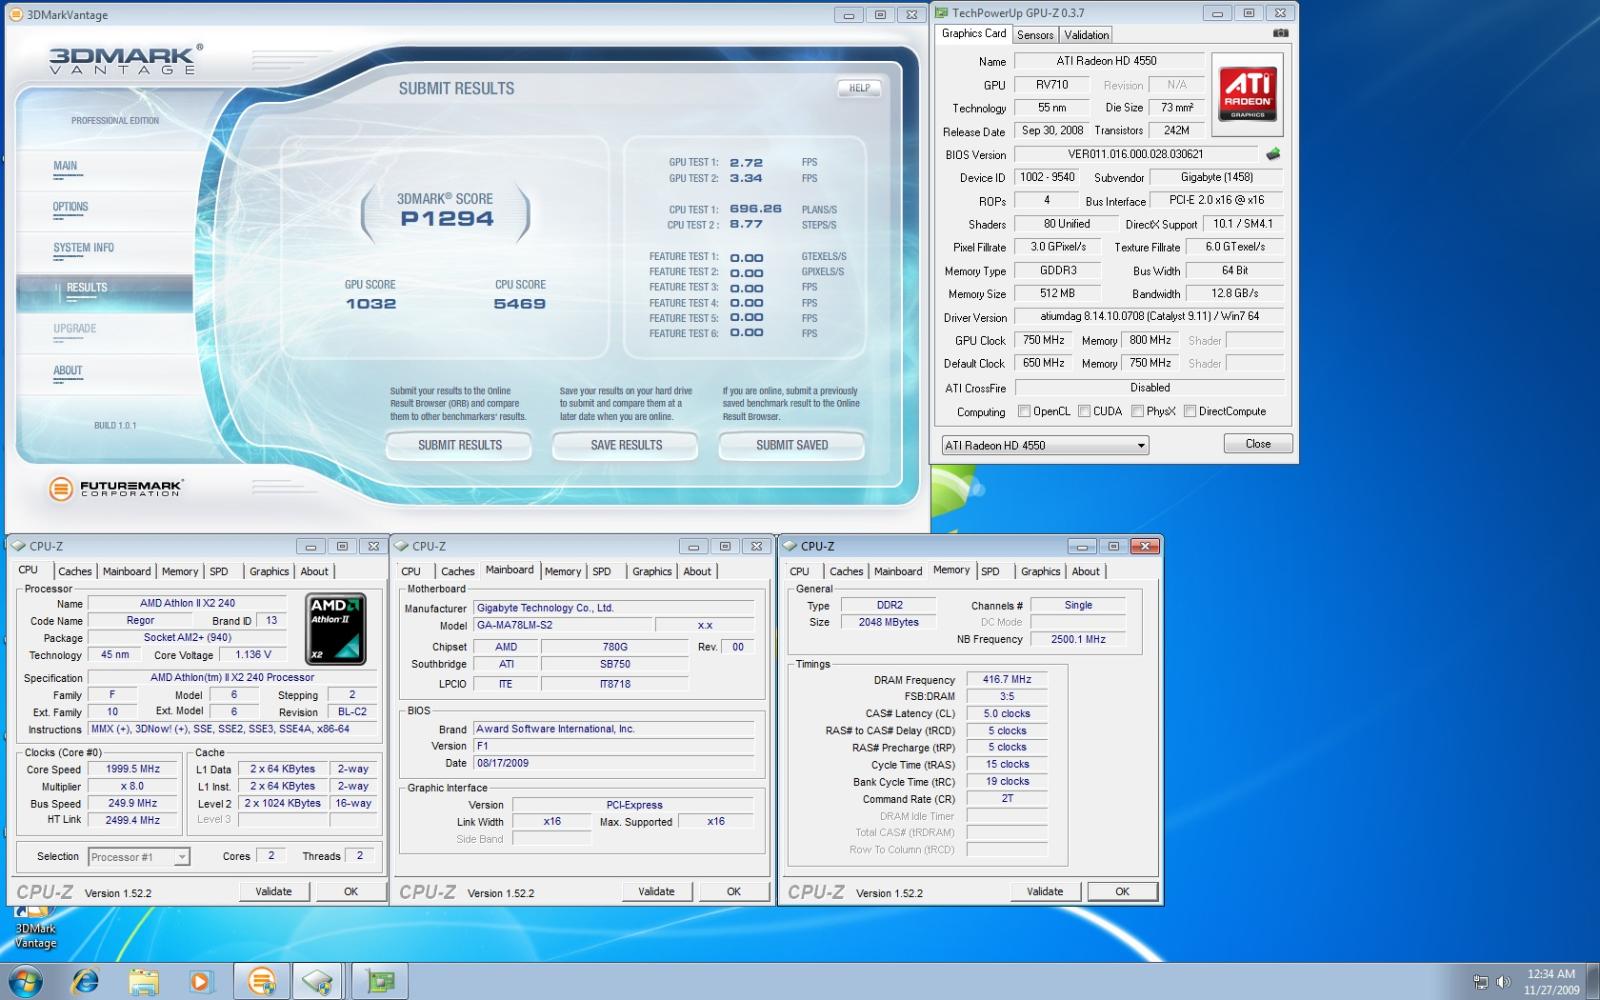This screenshot has height=1000, width=1600.
Task: Click OK in CPU-Z CPU window
Action: pyautogui.click(x=351, y=891)
